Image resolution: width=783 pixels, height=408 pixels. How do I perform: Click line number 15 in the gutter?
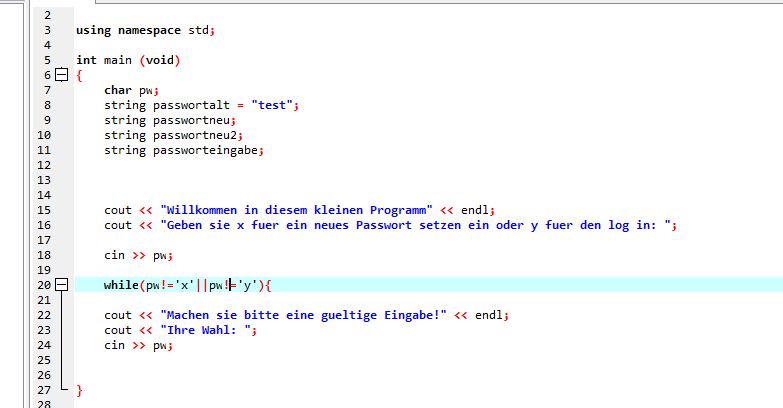tap(43, 210)
